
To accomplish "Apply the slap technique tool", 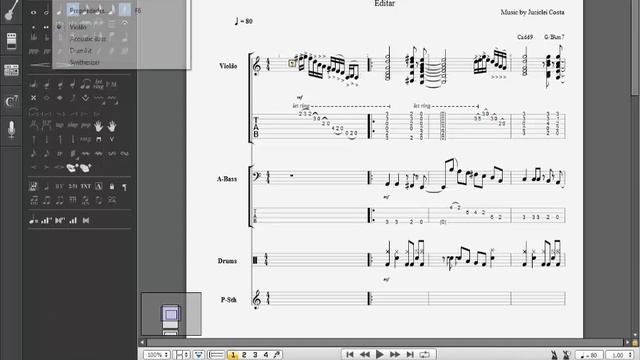I will click(x=72, y=126).
